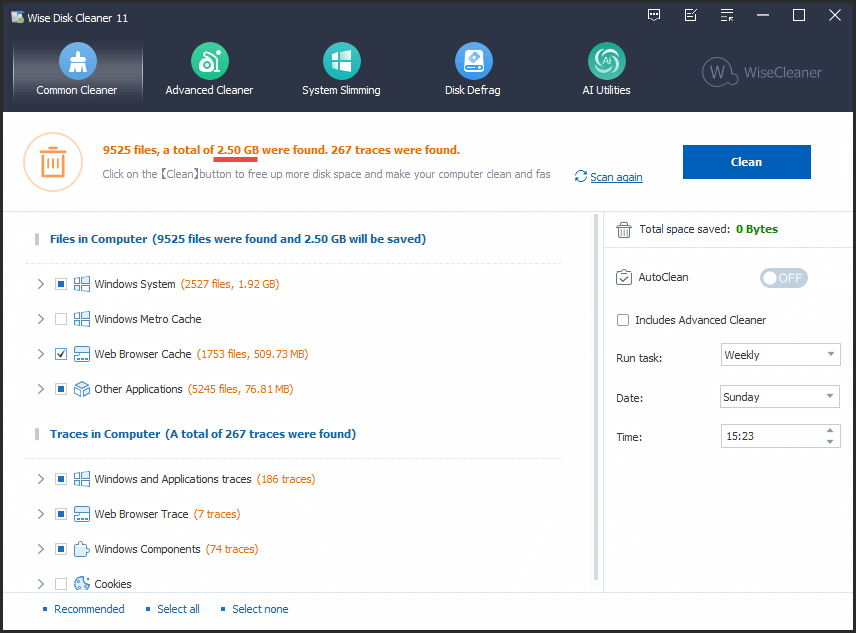Image resolution: width=856 pixels, height=633 pixels.
Task: Toggle the Other Applications checkbox
Action: 61,389
